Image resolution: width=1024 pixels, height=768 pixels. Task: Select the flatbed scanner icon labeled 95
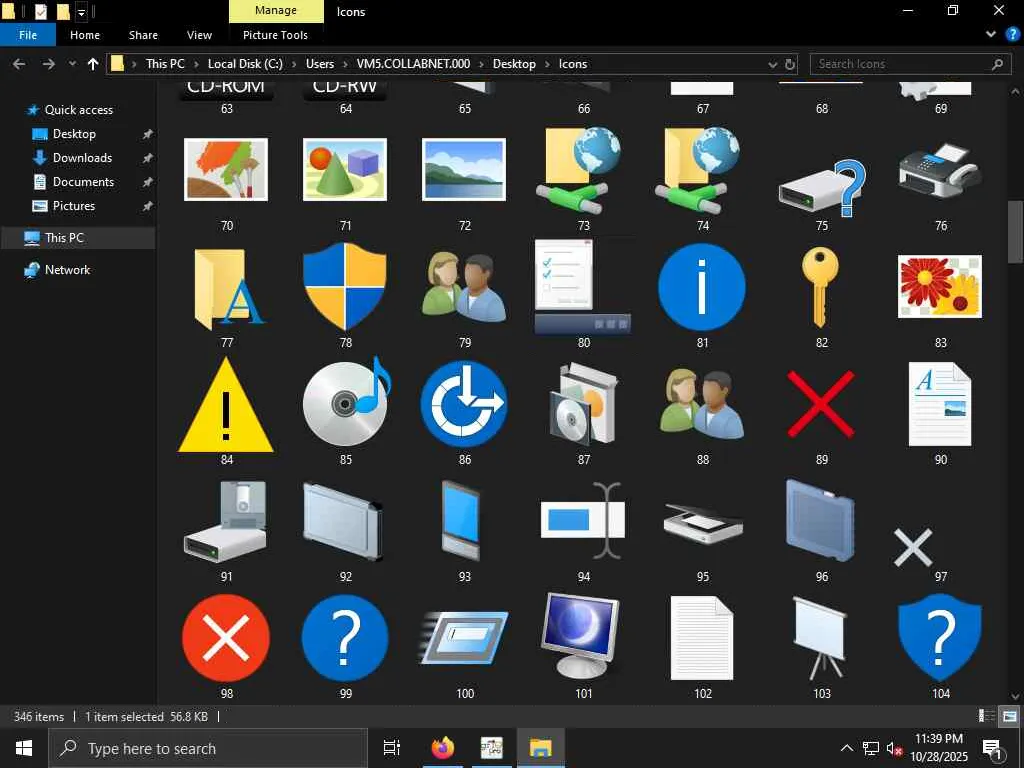click(703, 524)
